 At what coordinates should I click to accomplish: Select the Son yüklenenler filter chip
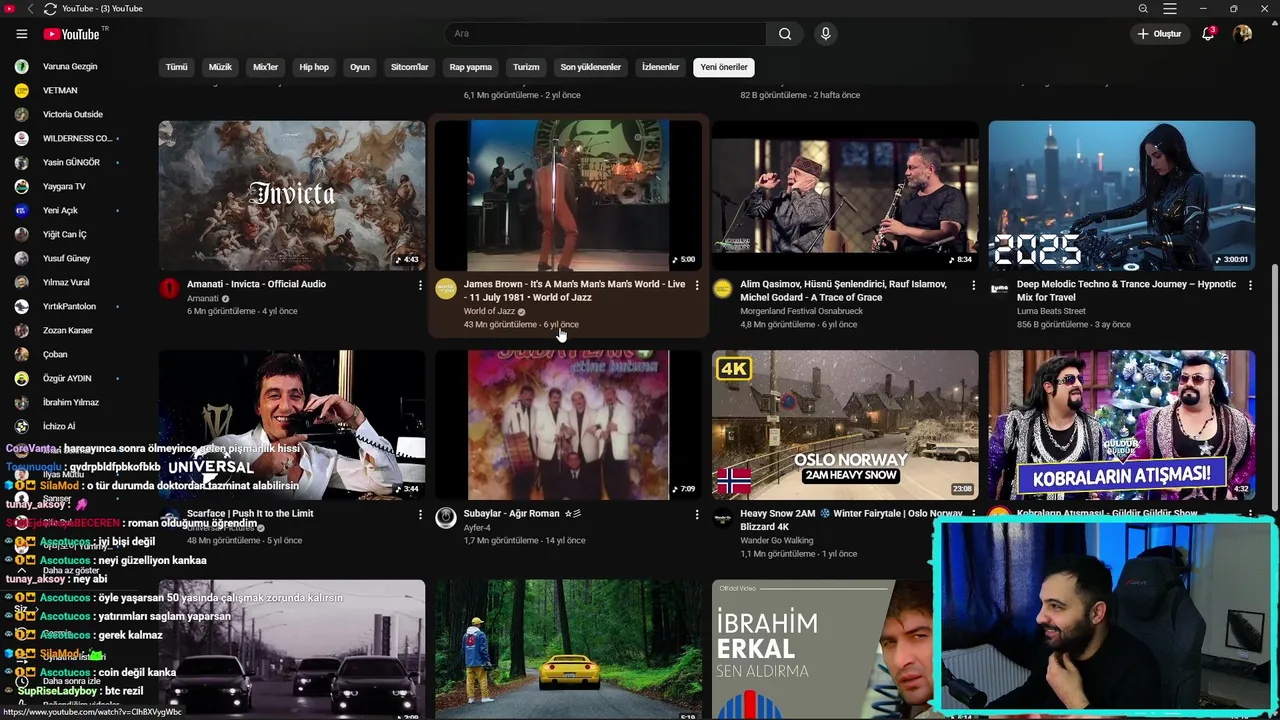pyautogui.click(x=590, y=67)
